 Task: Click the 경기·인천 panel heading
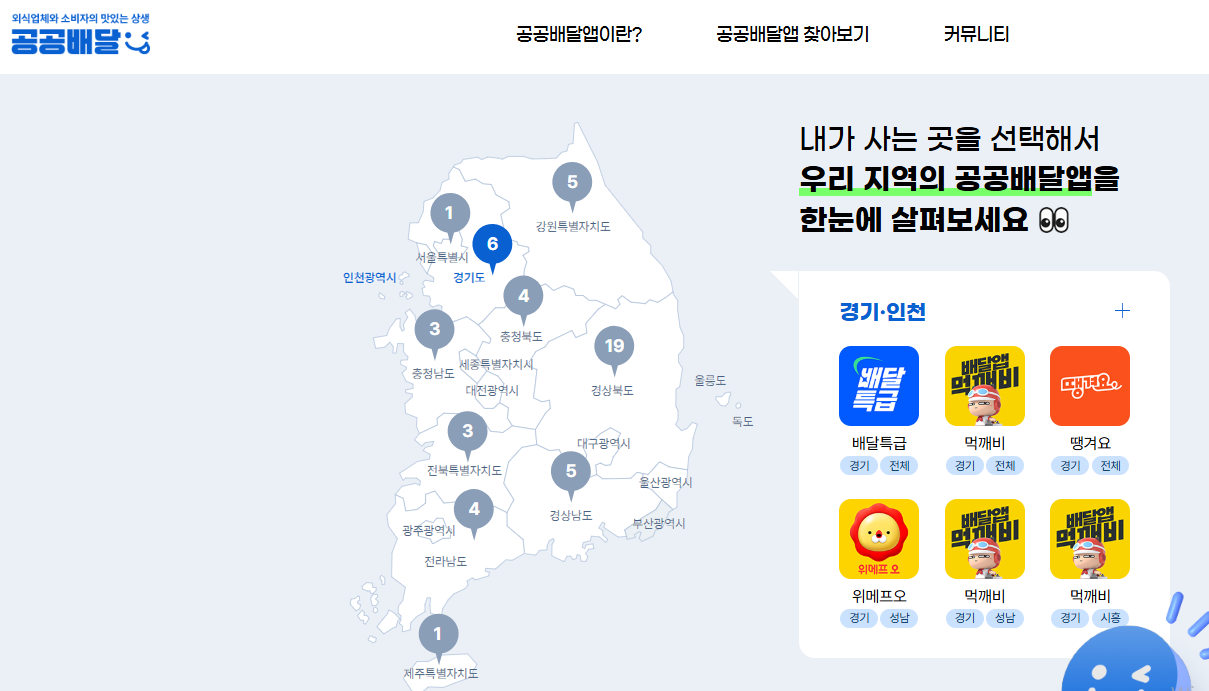click(x=883, y=311)
